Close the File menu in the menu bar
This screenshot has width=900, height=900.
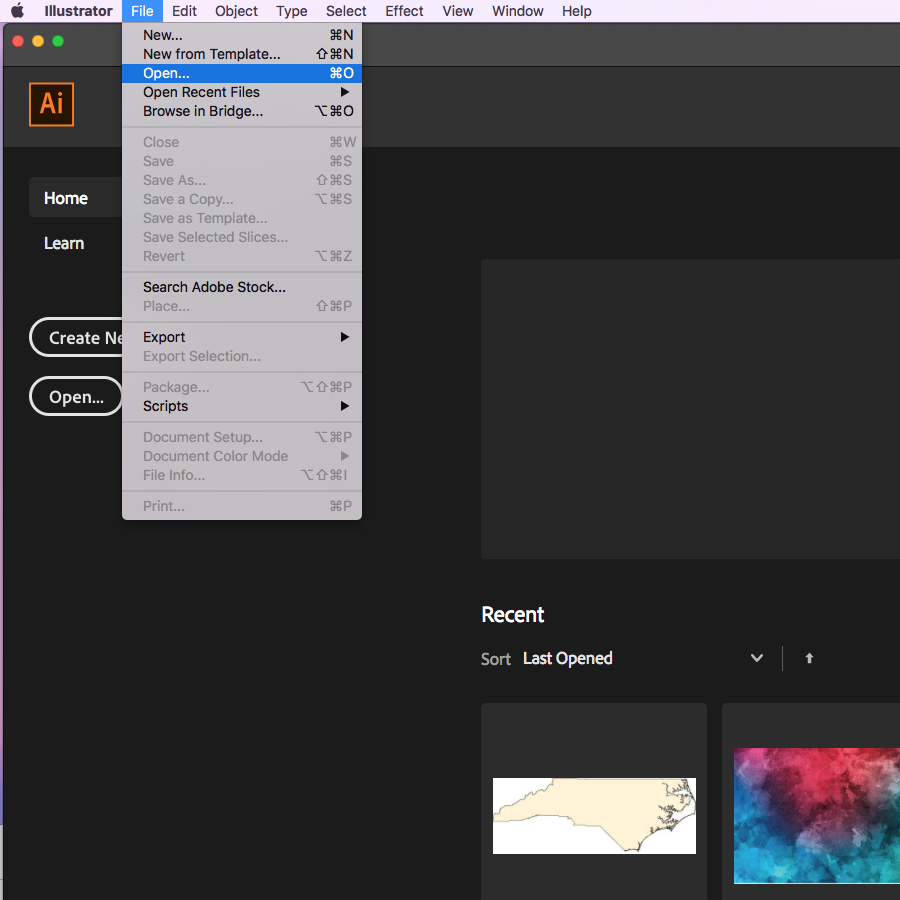tap(142, 11)
